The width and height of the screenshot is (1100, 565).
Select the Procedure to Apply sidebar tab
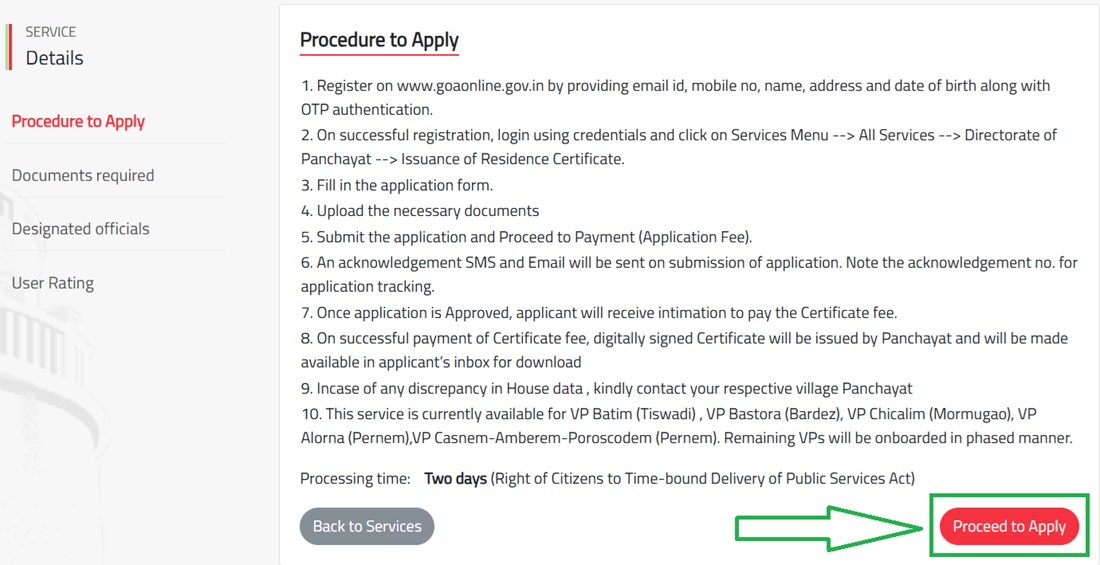[x=78, y=121]
